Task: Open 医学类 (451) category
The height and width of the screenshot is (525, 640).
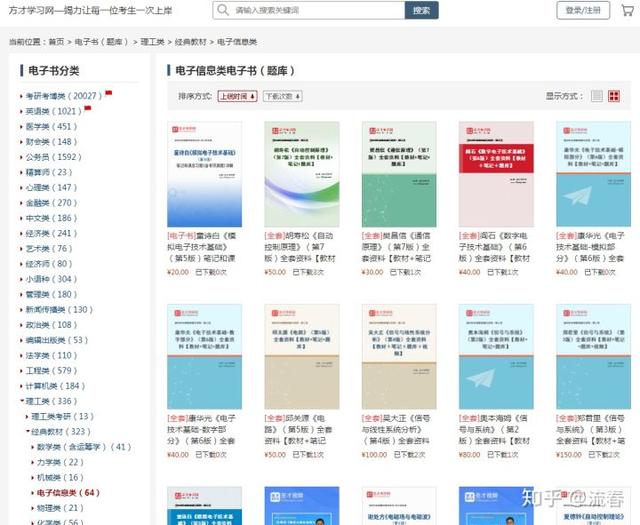Action: point(51,127)
